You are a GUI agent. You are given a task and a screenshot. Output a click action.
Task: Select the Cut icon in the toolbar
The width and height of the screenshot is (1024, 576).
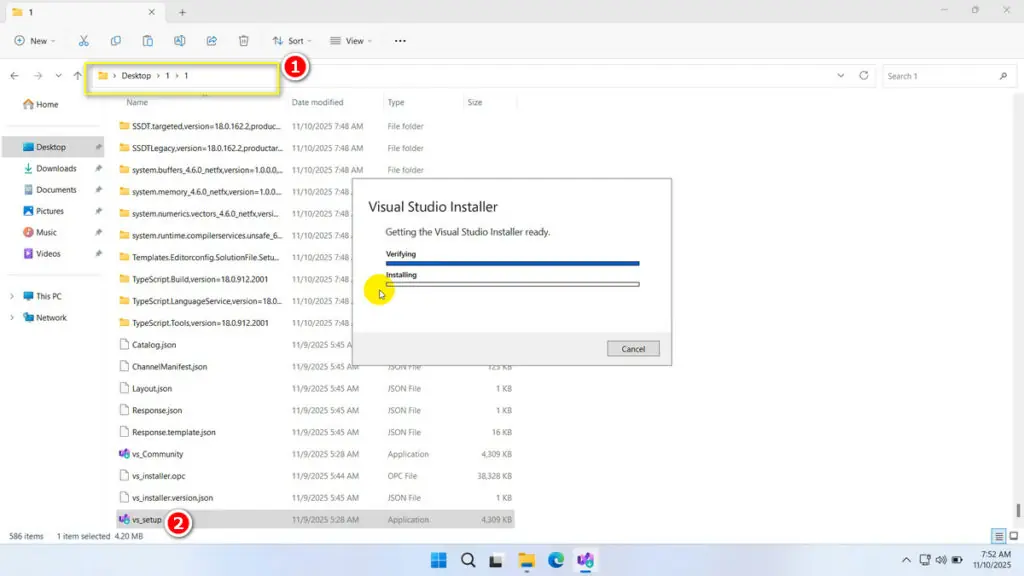[83, 40]
